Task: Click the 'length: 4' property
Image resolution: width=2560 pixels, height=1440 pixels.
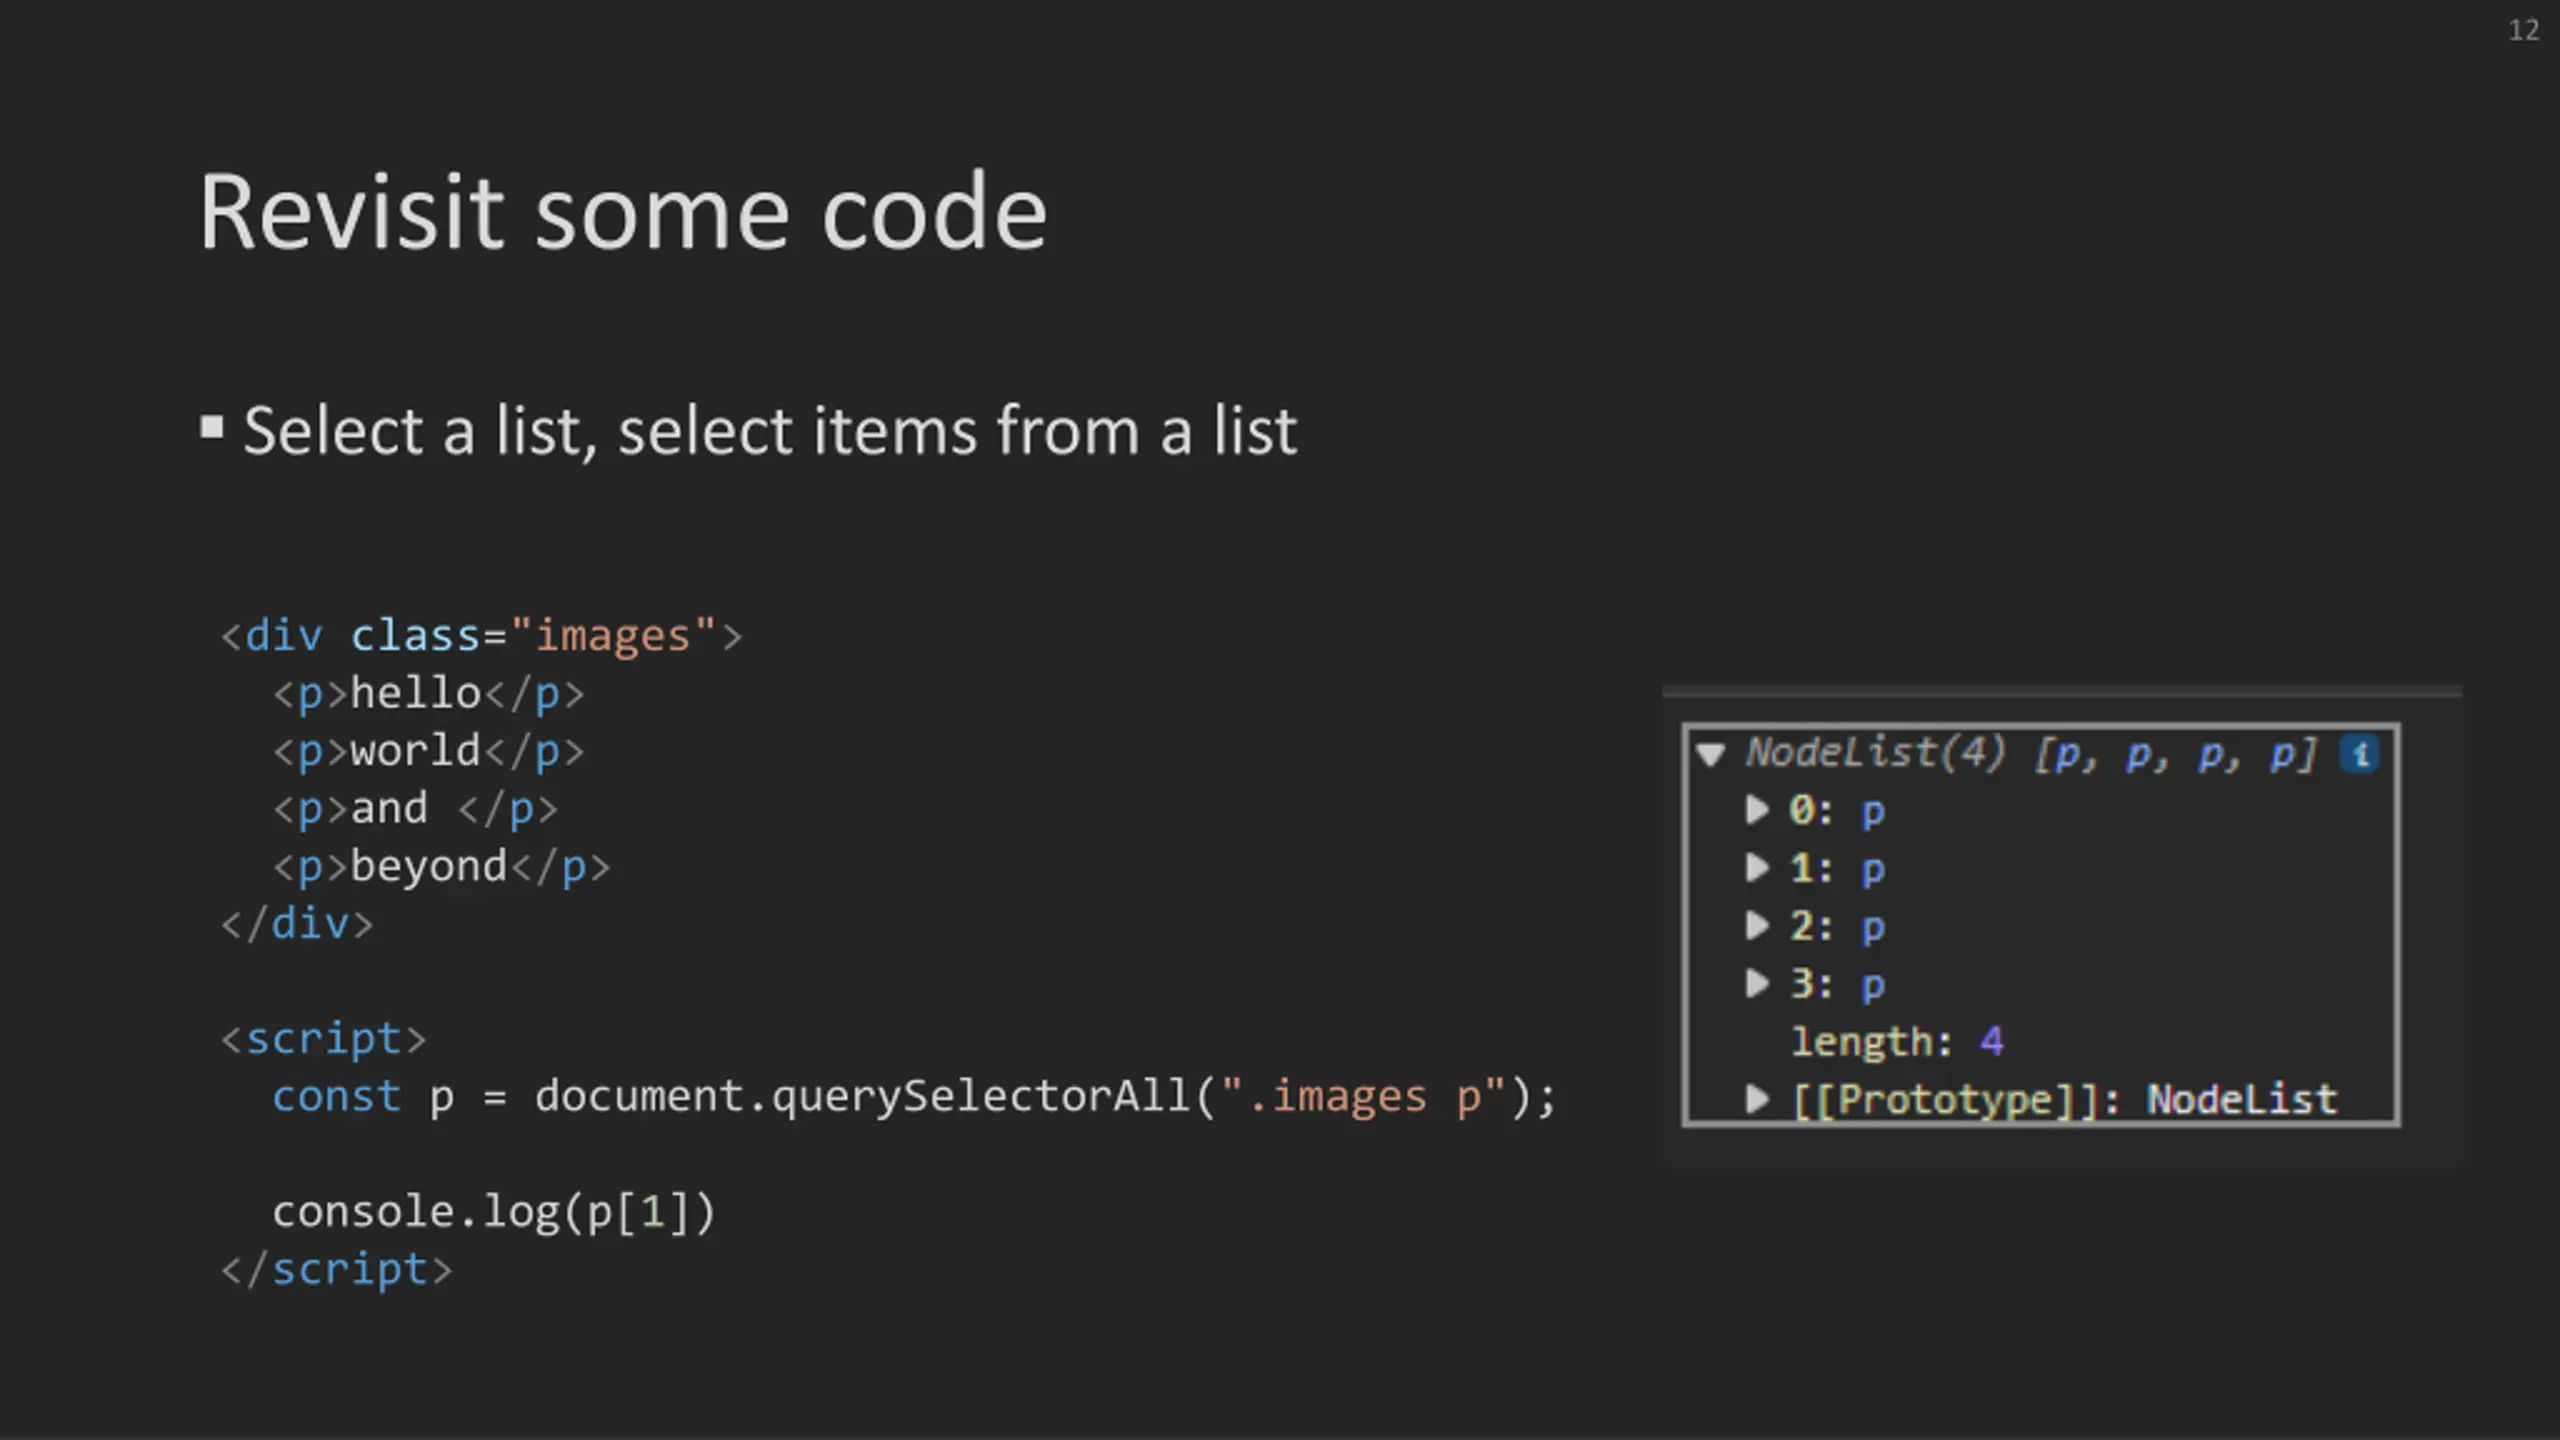Action: click(x=1897, y=1042)
